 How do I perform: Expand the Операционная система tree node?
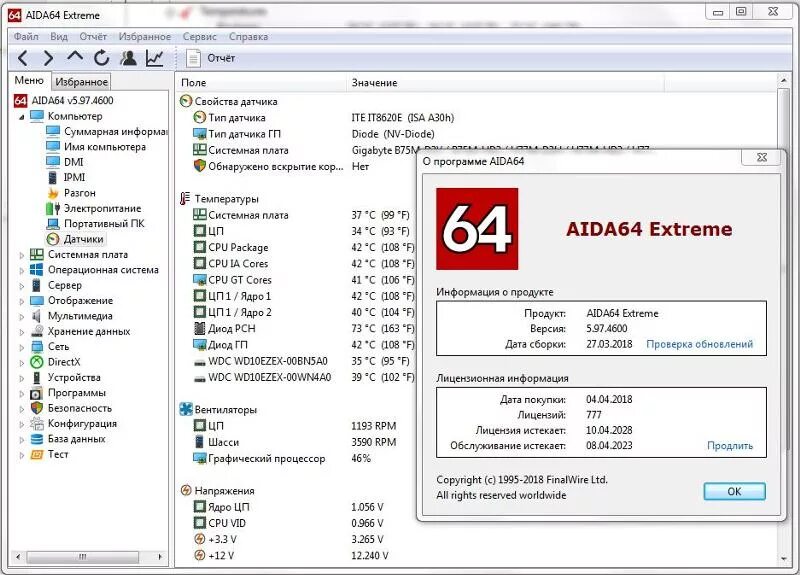coord(21,270)
